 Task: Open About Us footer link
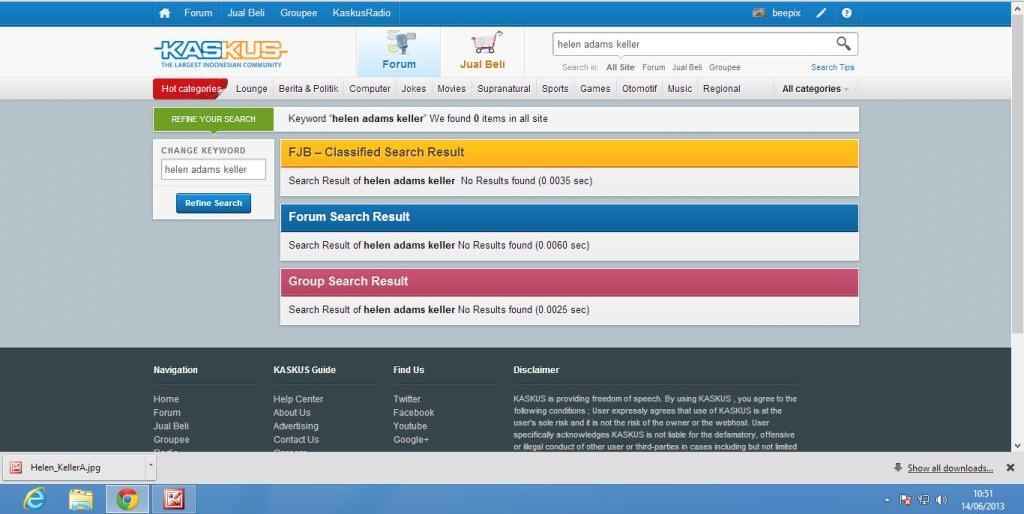coord(292,413)
